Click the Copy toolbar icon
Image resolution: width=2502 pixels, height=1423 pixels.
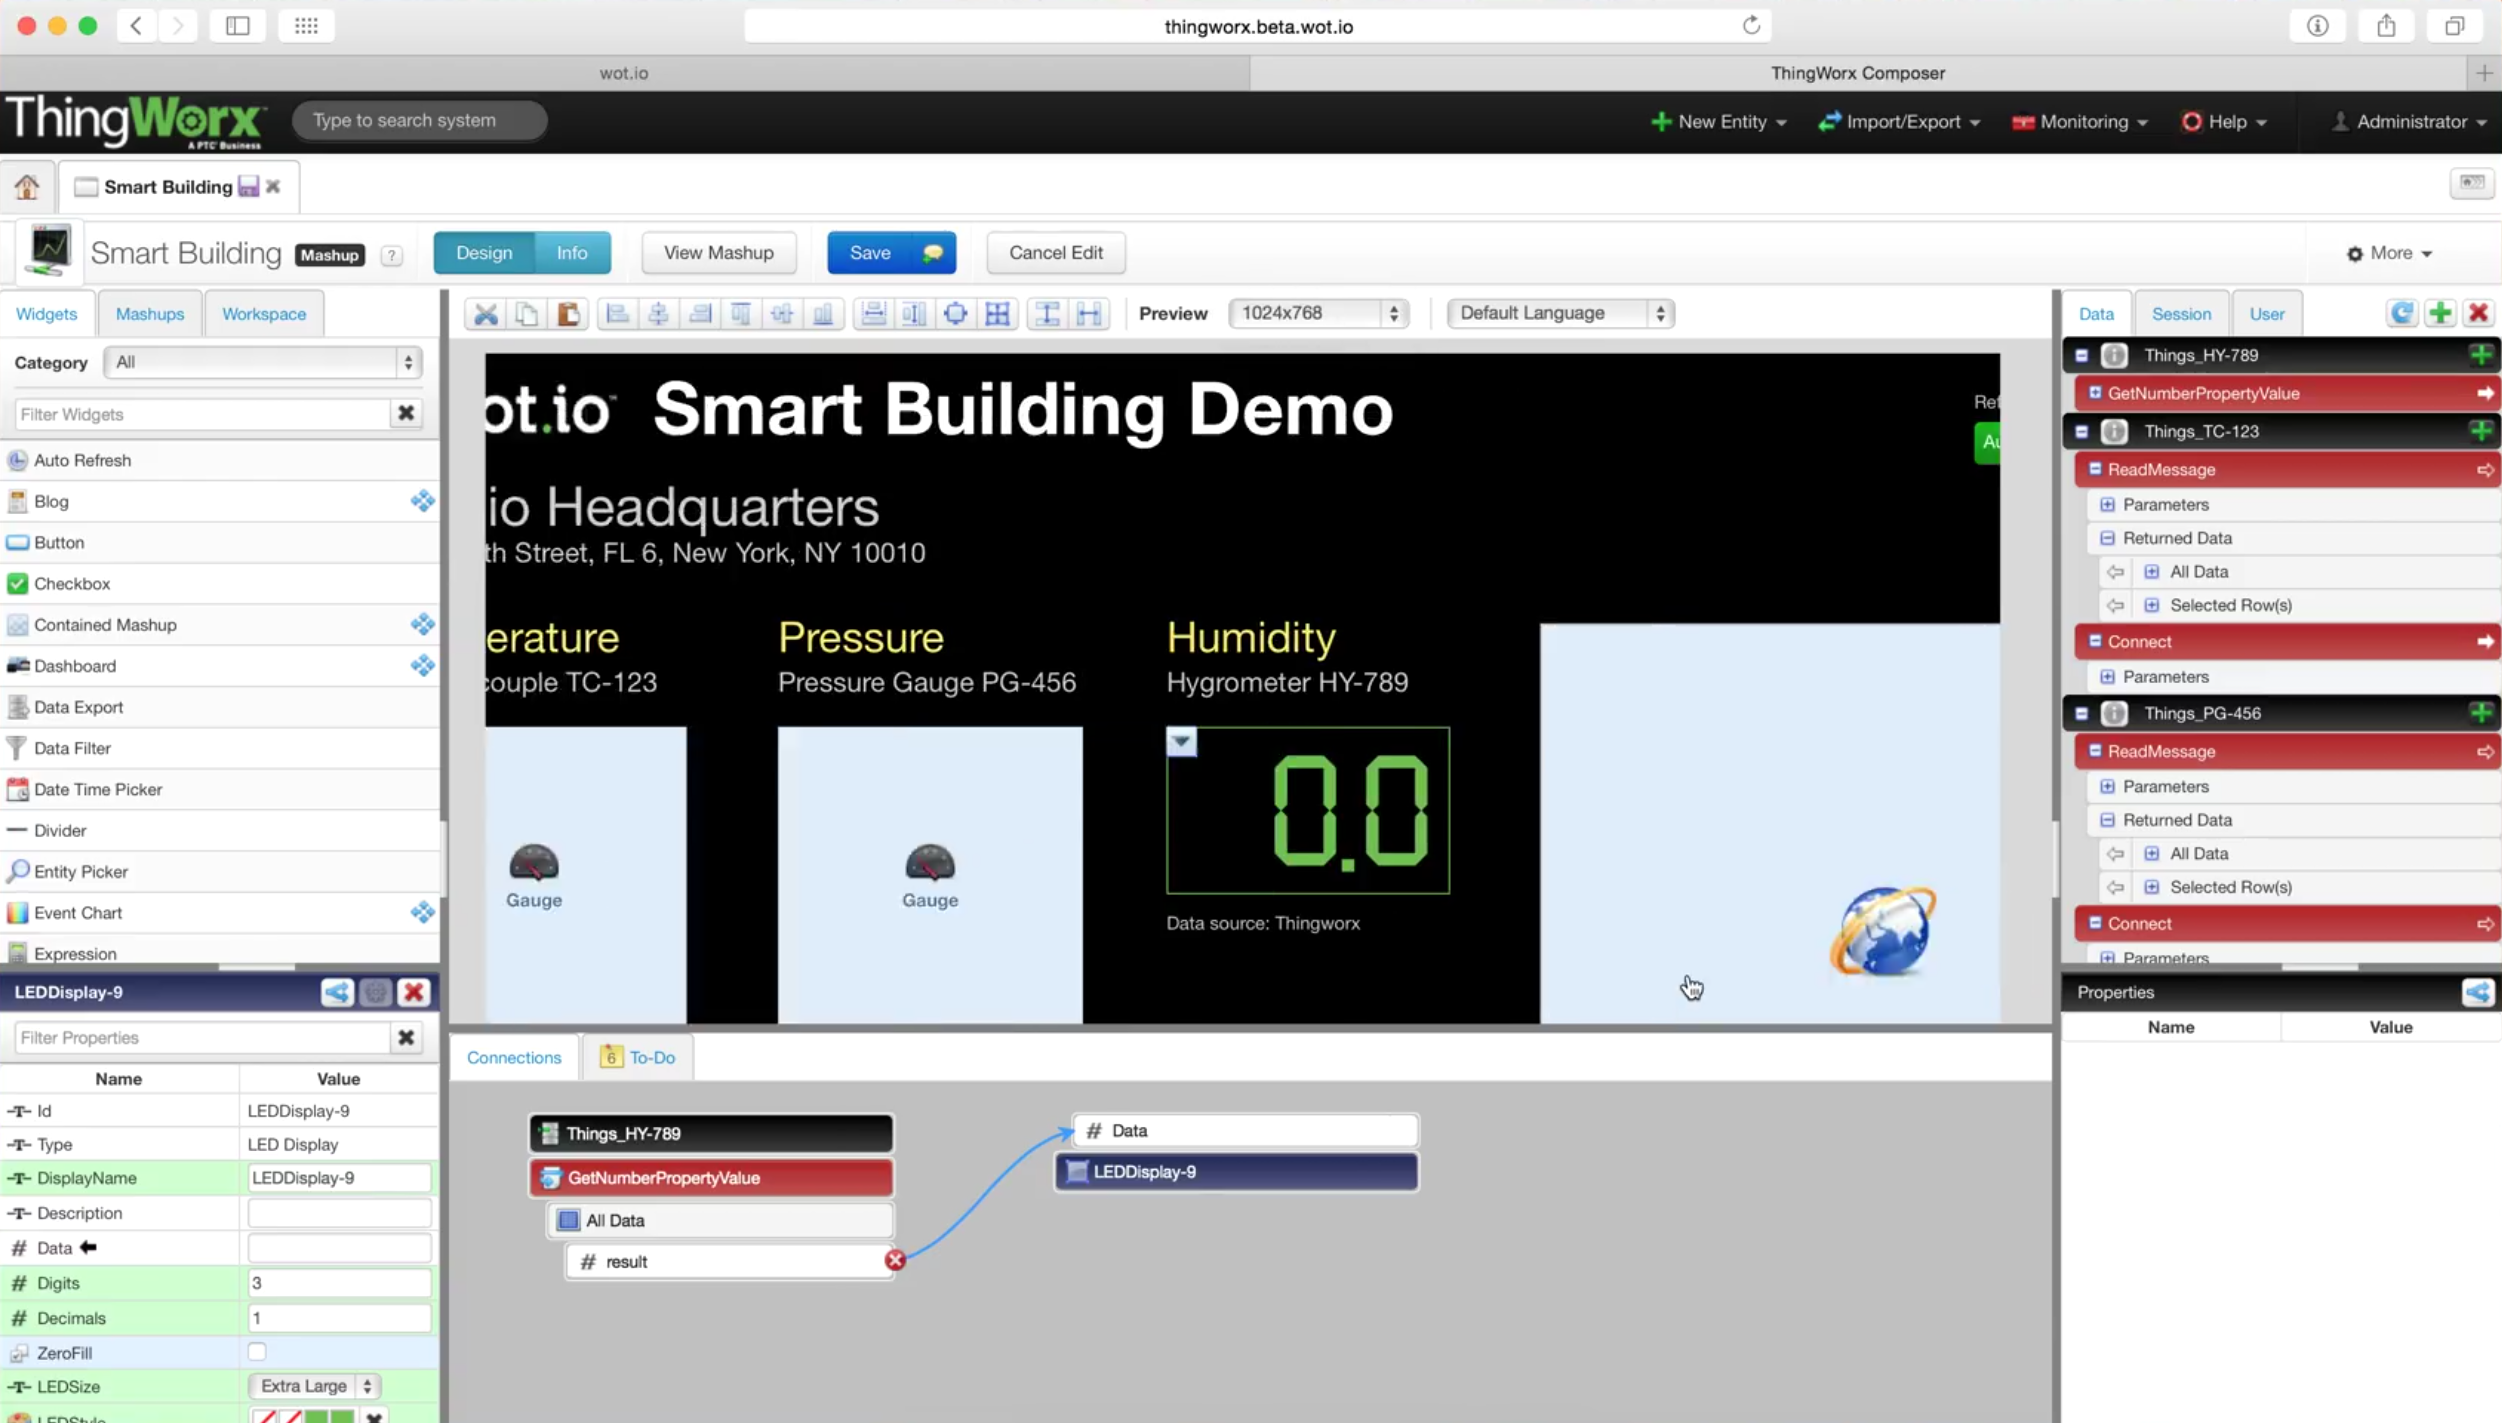[527, 314]
